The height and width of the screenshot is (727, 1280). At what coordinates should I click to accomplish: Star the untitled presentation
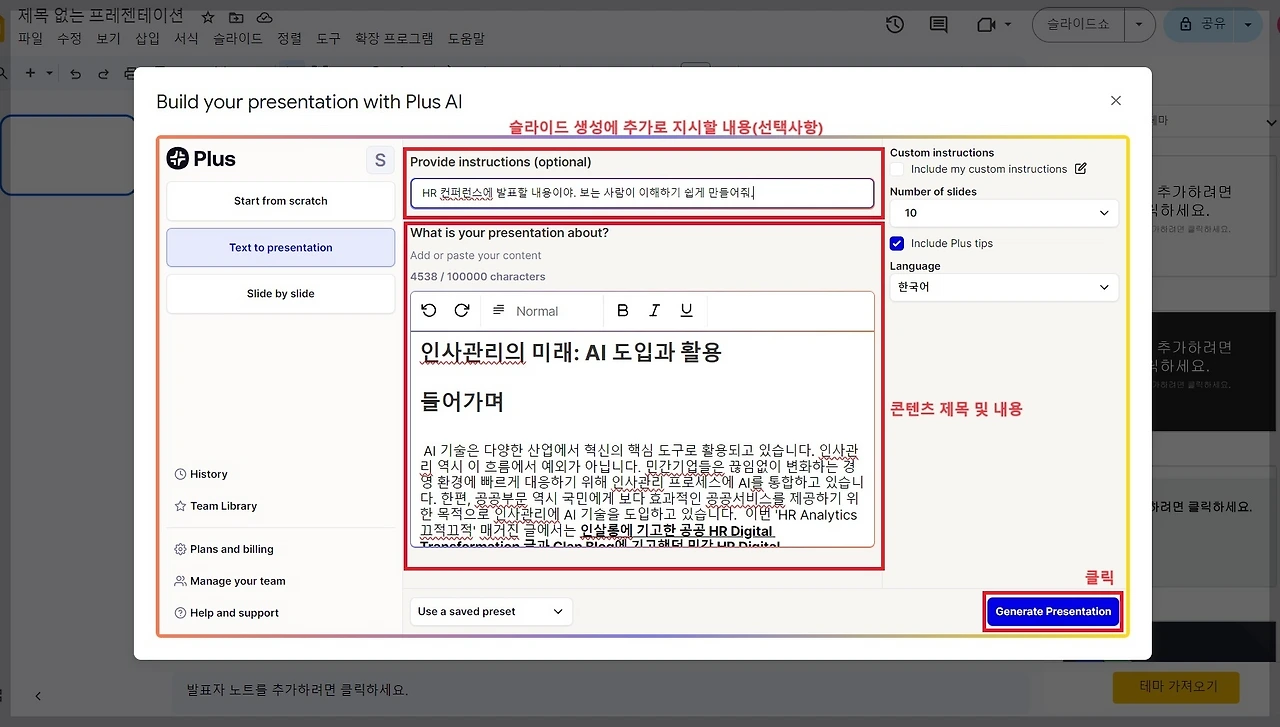[x=208, y=17]
